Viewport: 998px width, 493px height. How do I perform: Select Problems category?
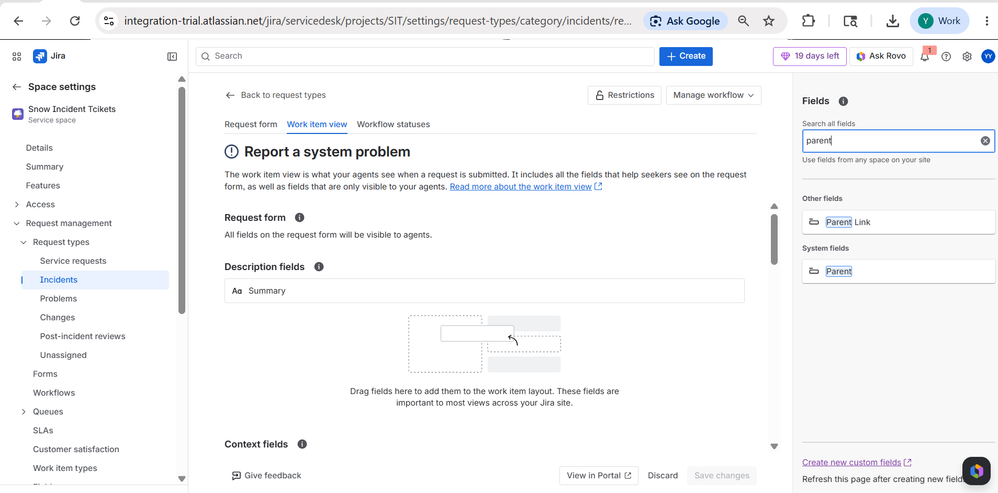tap(58, 298)
